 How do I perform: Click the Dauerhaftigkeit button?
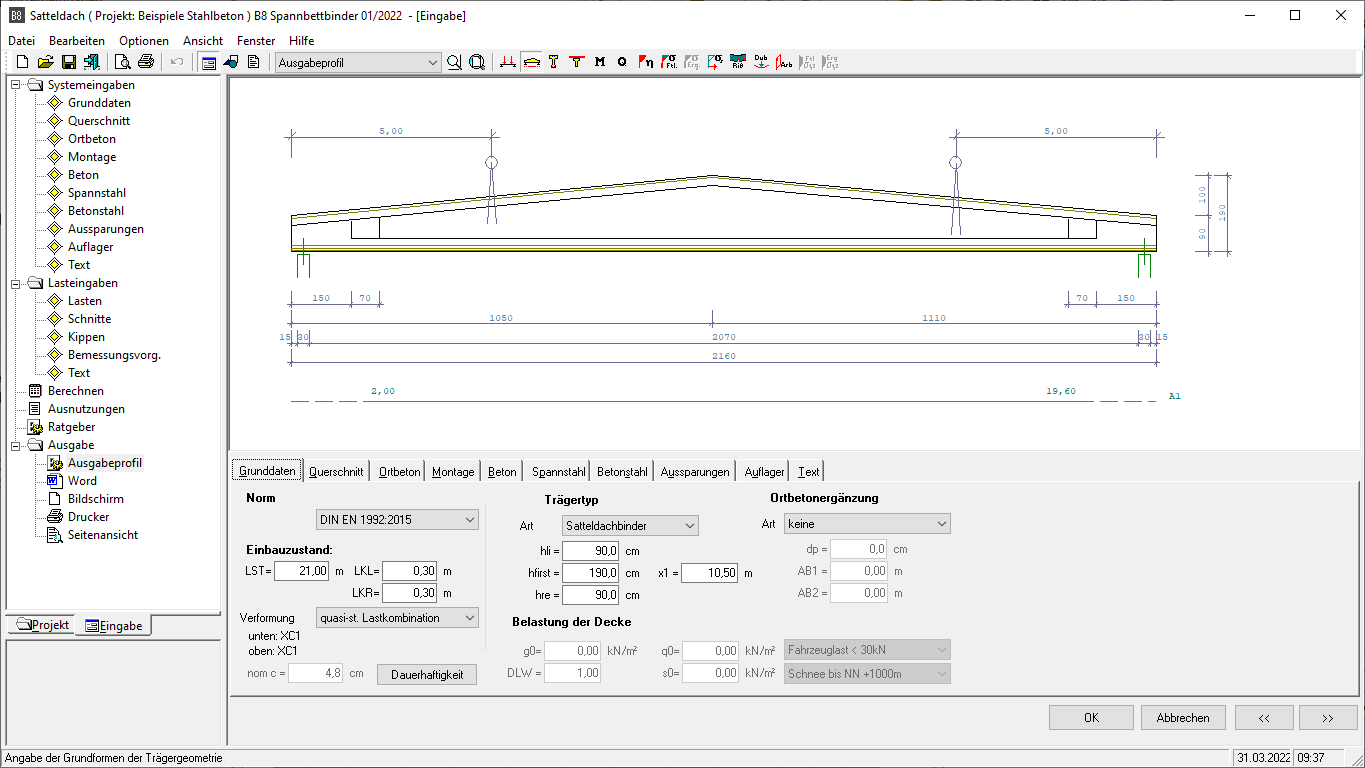click(x=427, y=675)
